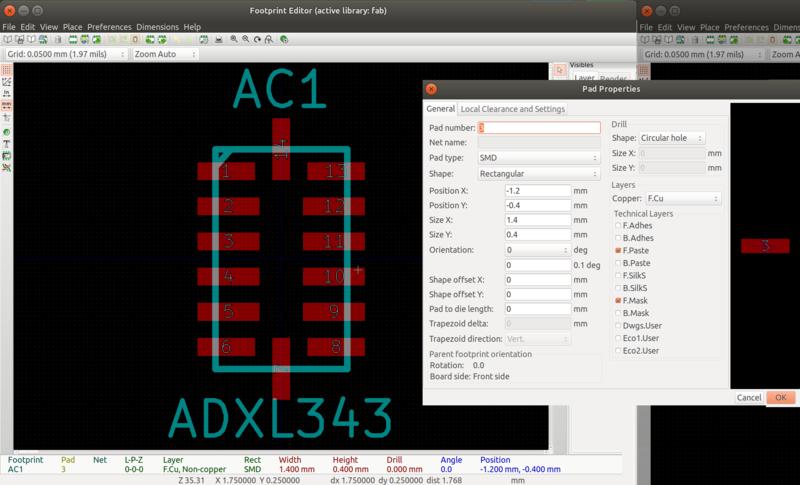800x485 pixels.
Task: Switch to Local Clearance and Settings tab
Action: [x=513, y=109]
